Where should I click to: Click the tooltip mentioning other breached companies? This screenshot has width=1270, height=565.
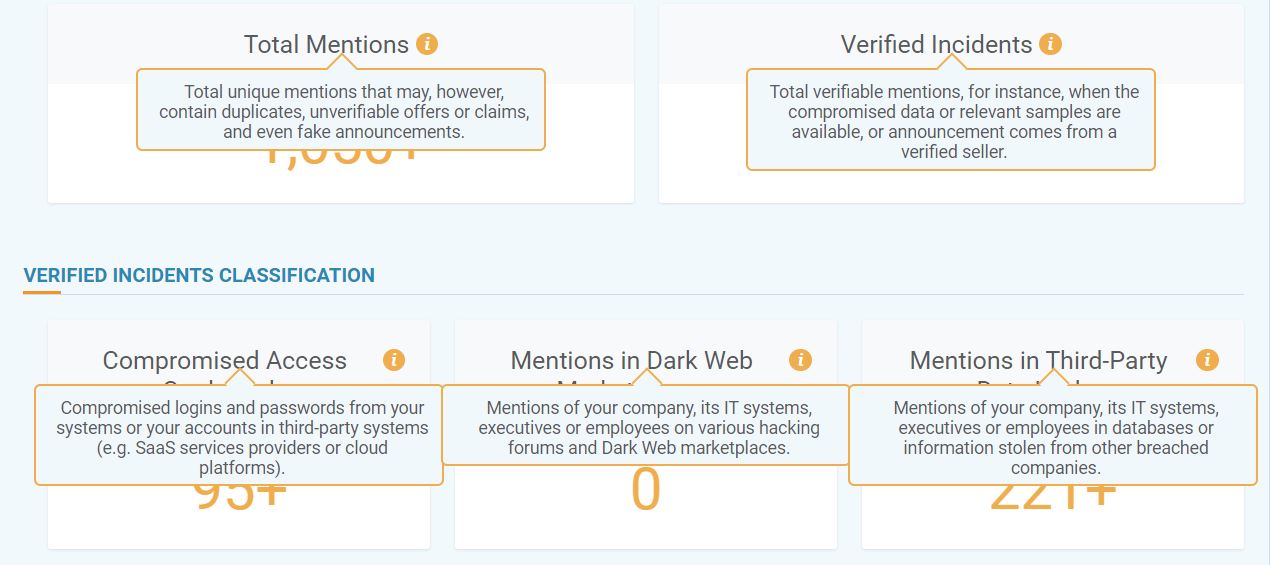pos(1053,435)
